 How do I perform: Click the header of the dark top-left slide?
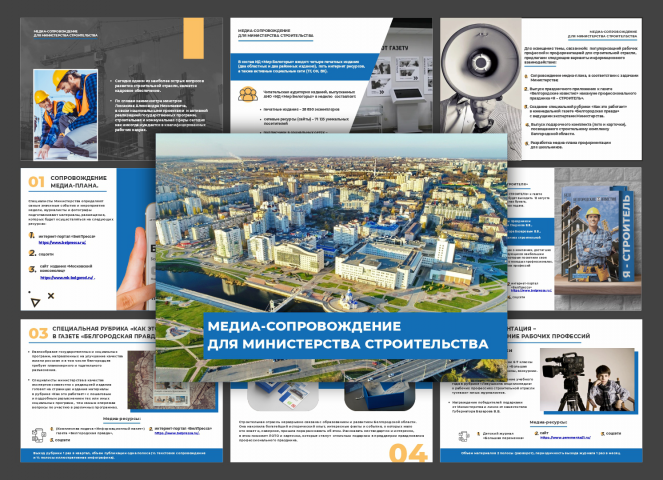click(x=66, y=33)
